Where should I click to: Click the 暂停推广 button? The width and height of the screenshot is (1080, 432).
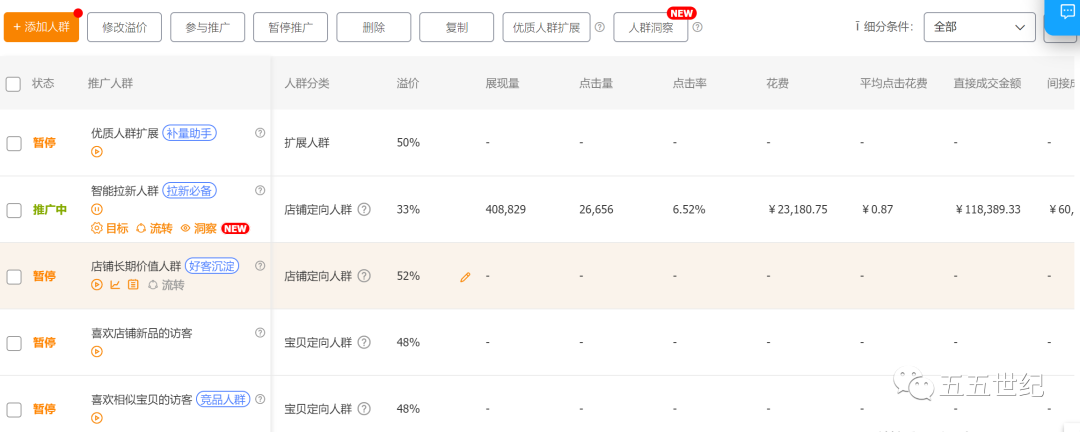(291, 28)
